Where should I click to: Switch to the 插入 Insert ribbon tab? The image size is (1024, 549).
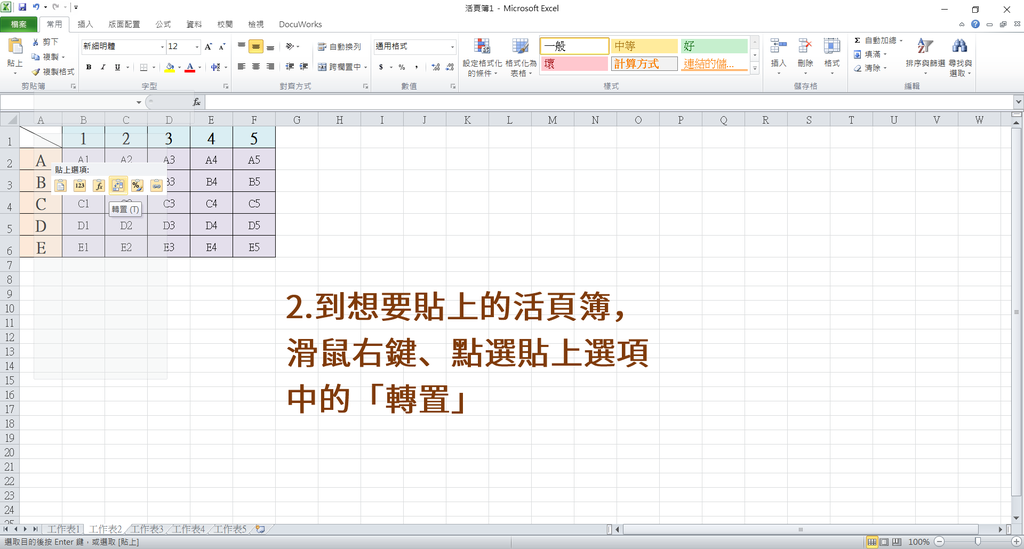click(x=86, y=24)
